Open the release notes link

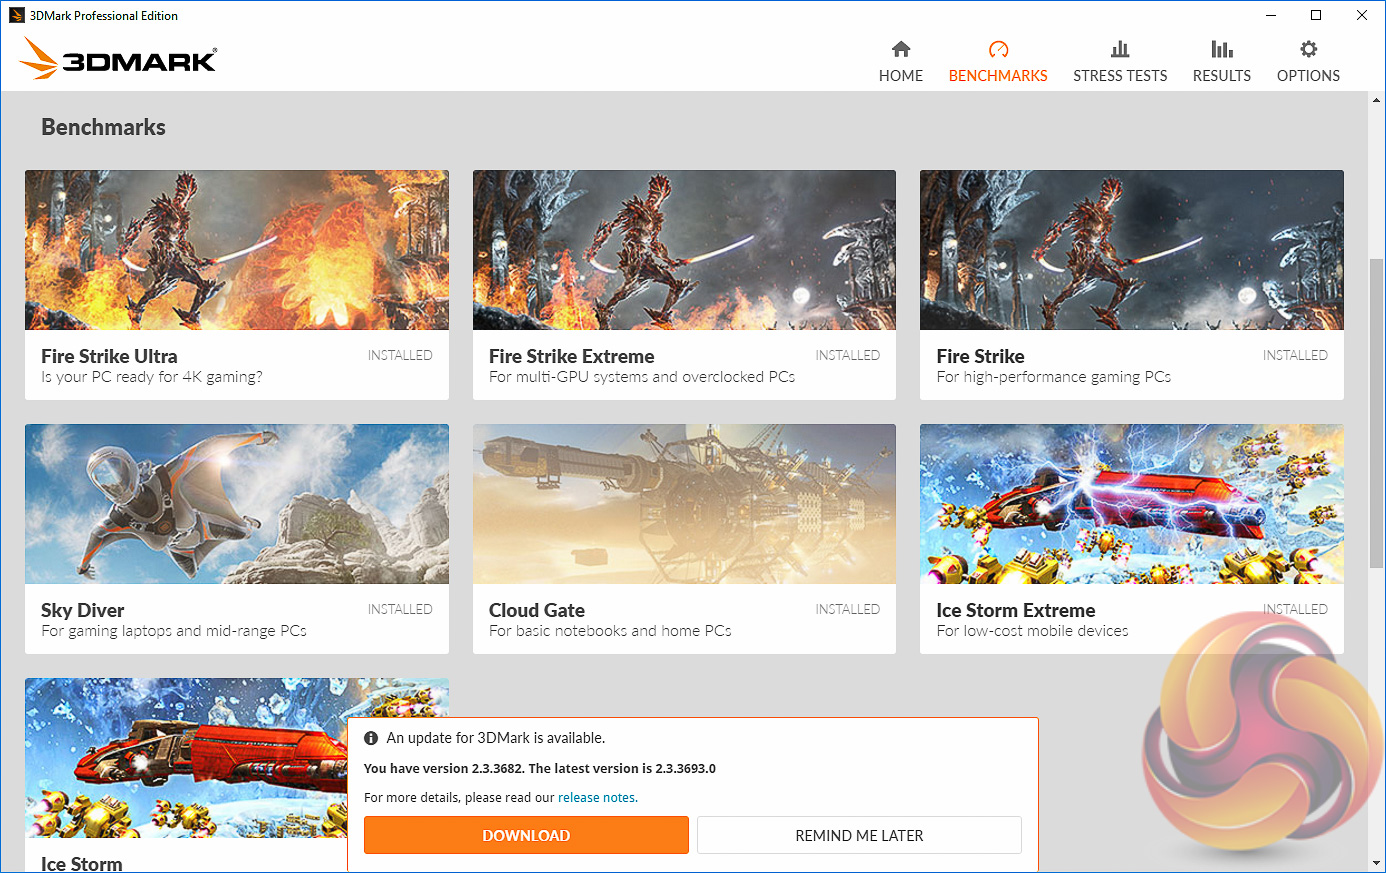coord(596,798)
